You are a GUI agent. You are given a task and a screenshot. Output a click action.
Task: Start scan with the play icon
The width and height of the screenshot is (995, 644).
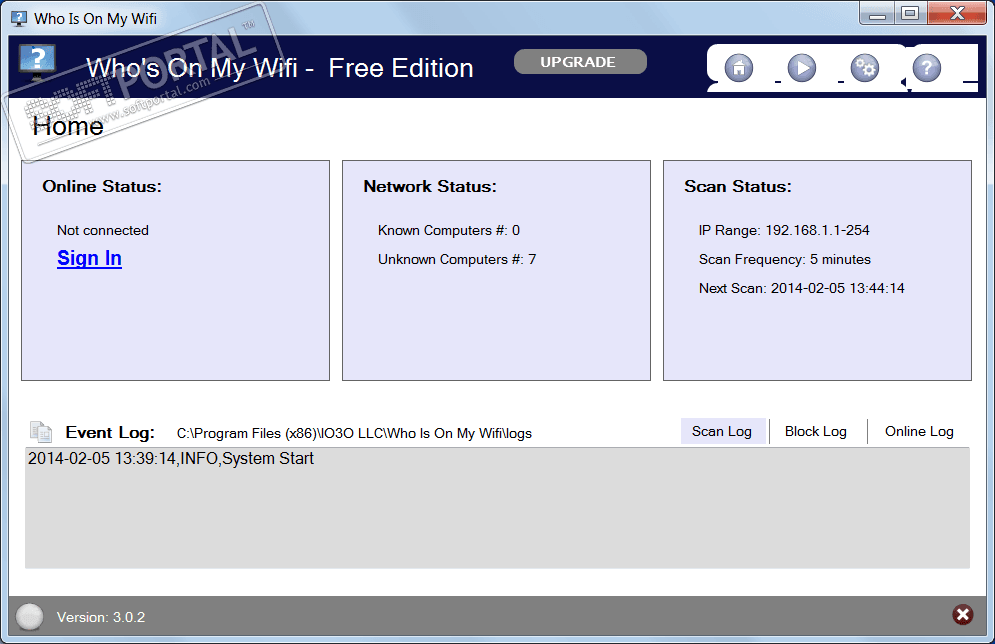pyautogui.click(x=801, y=68)
